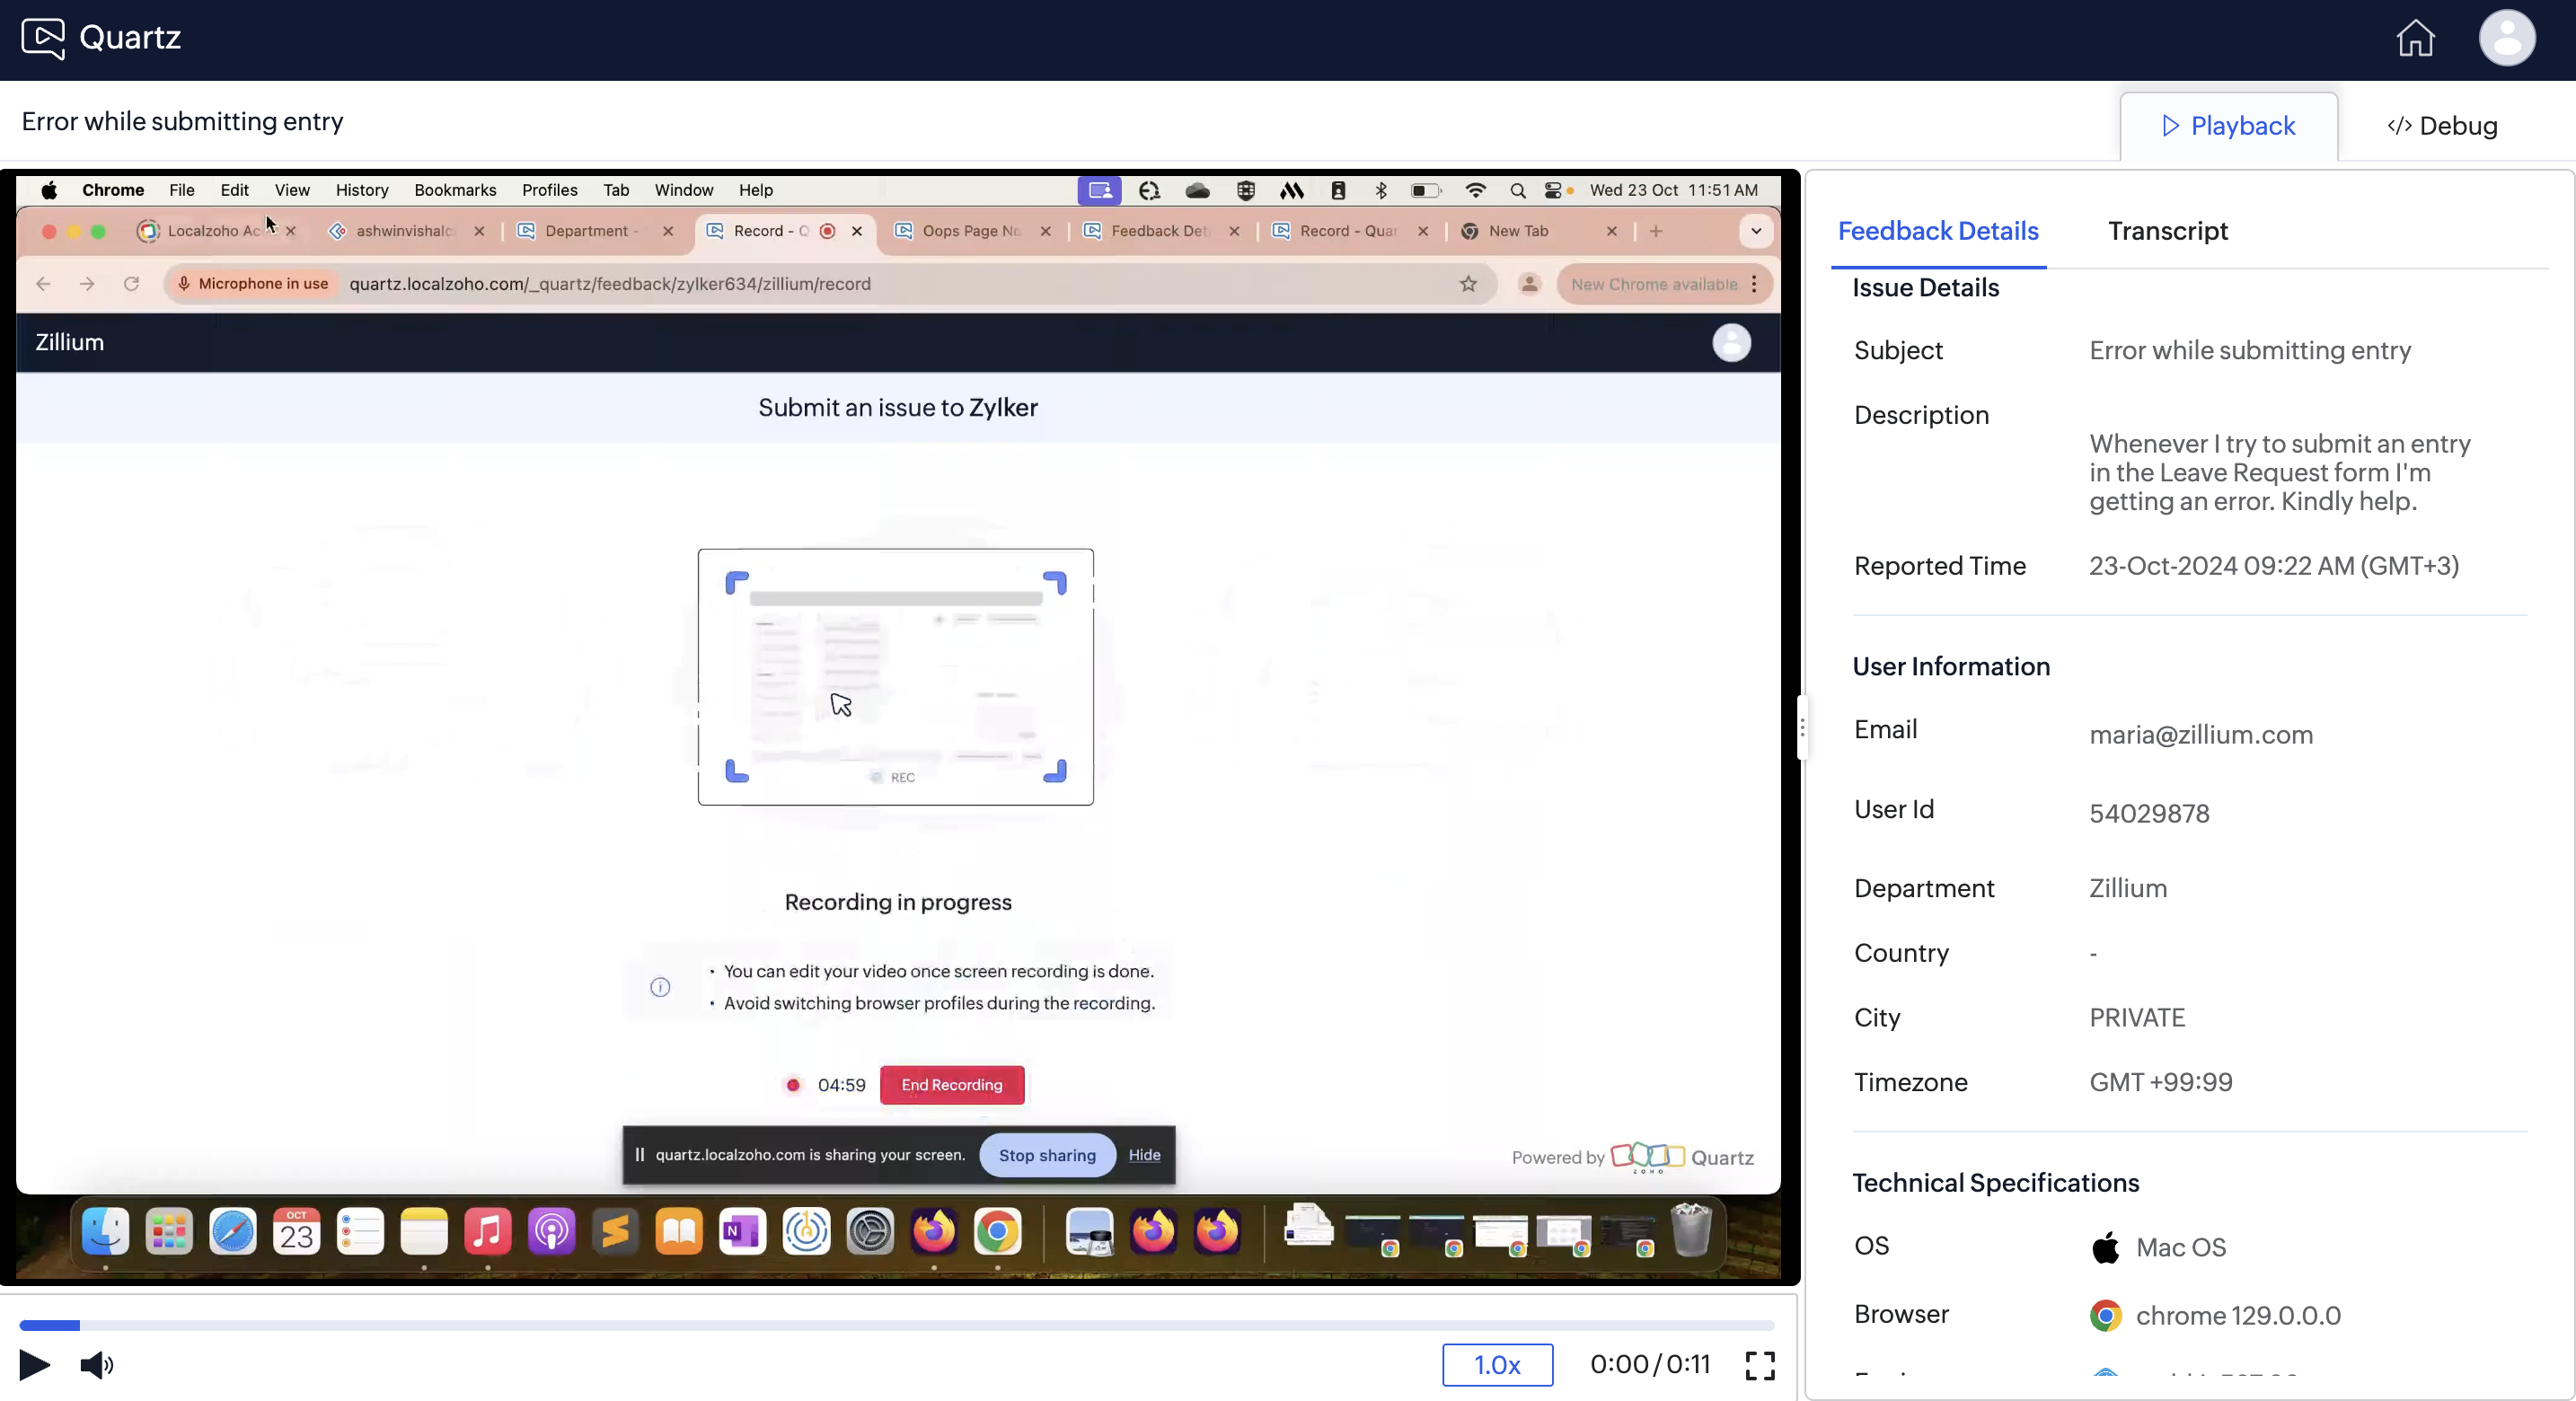Click the video progress bar
This screenshot has width=2576, height=1401.
click(x=896, y=1325)
